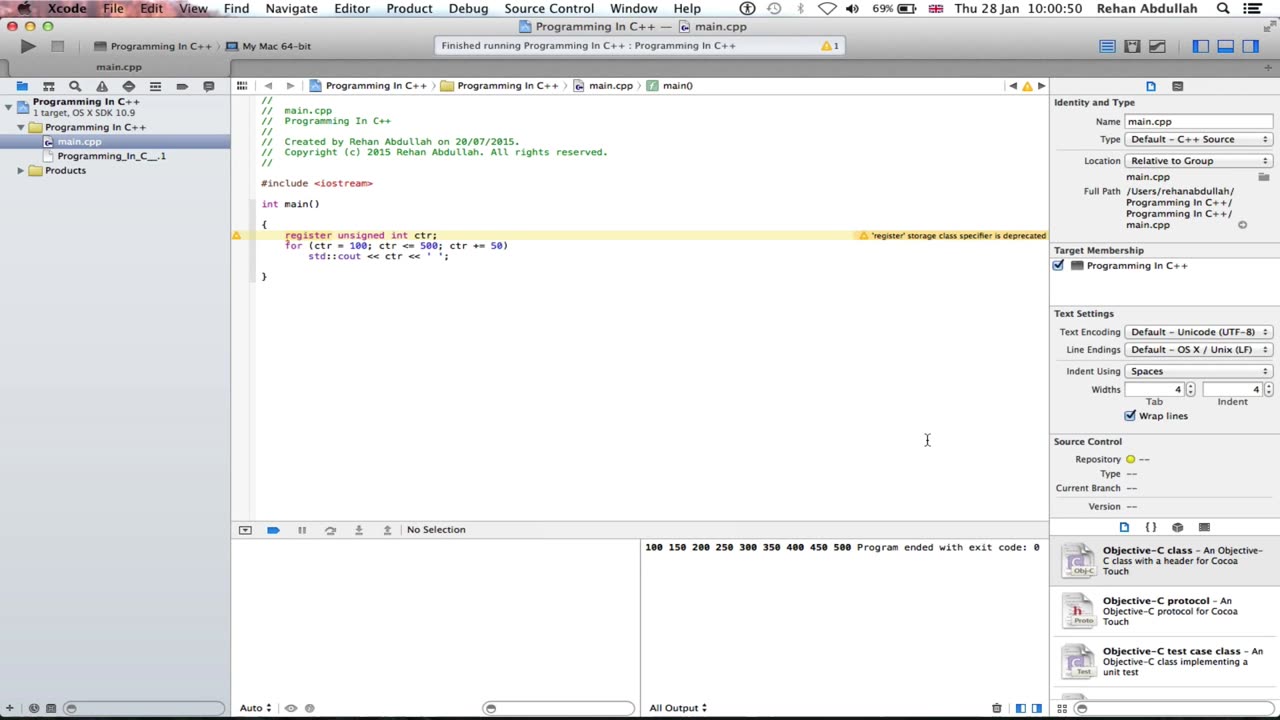The width and height of the screenshot is (1280, 720).
Task: Step over in debug bar
Action: pyautogui.click(x=330, y=530)
